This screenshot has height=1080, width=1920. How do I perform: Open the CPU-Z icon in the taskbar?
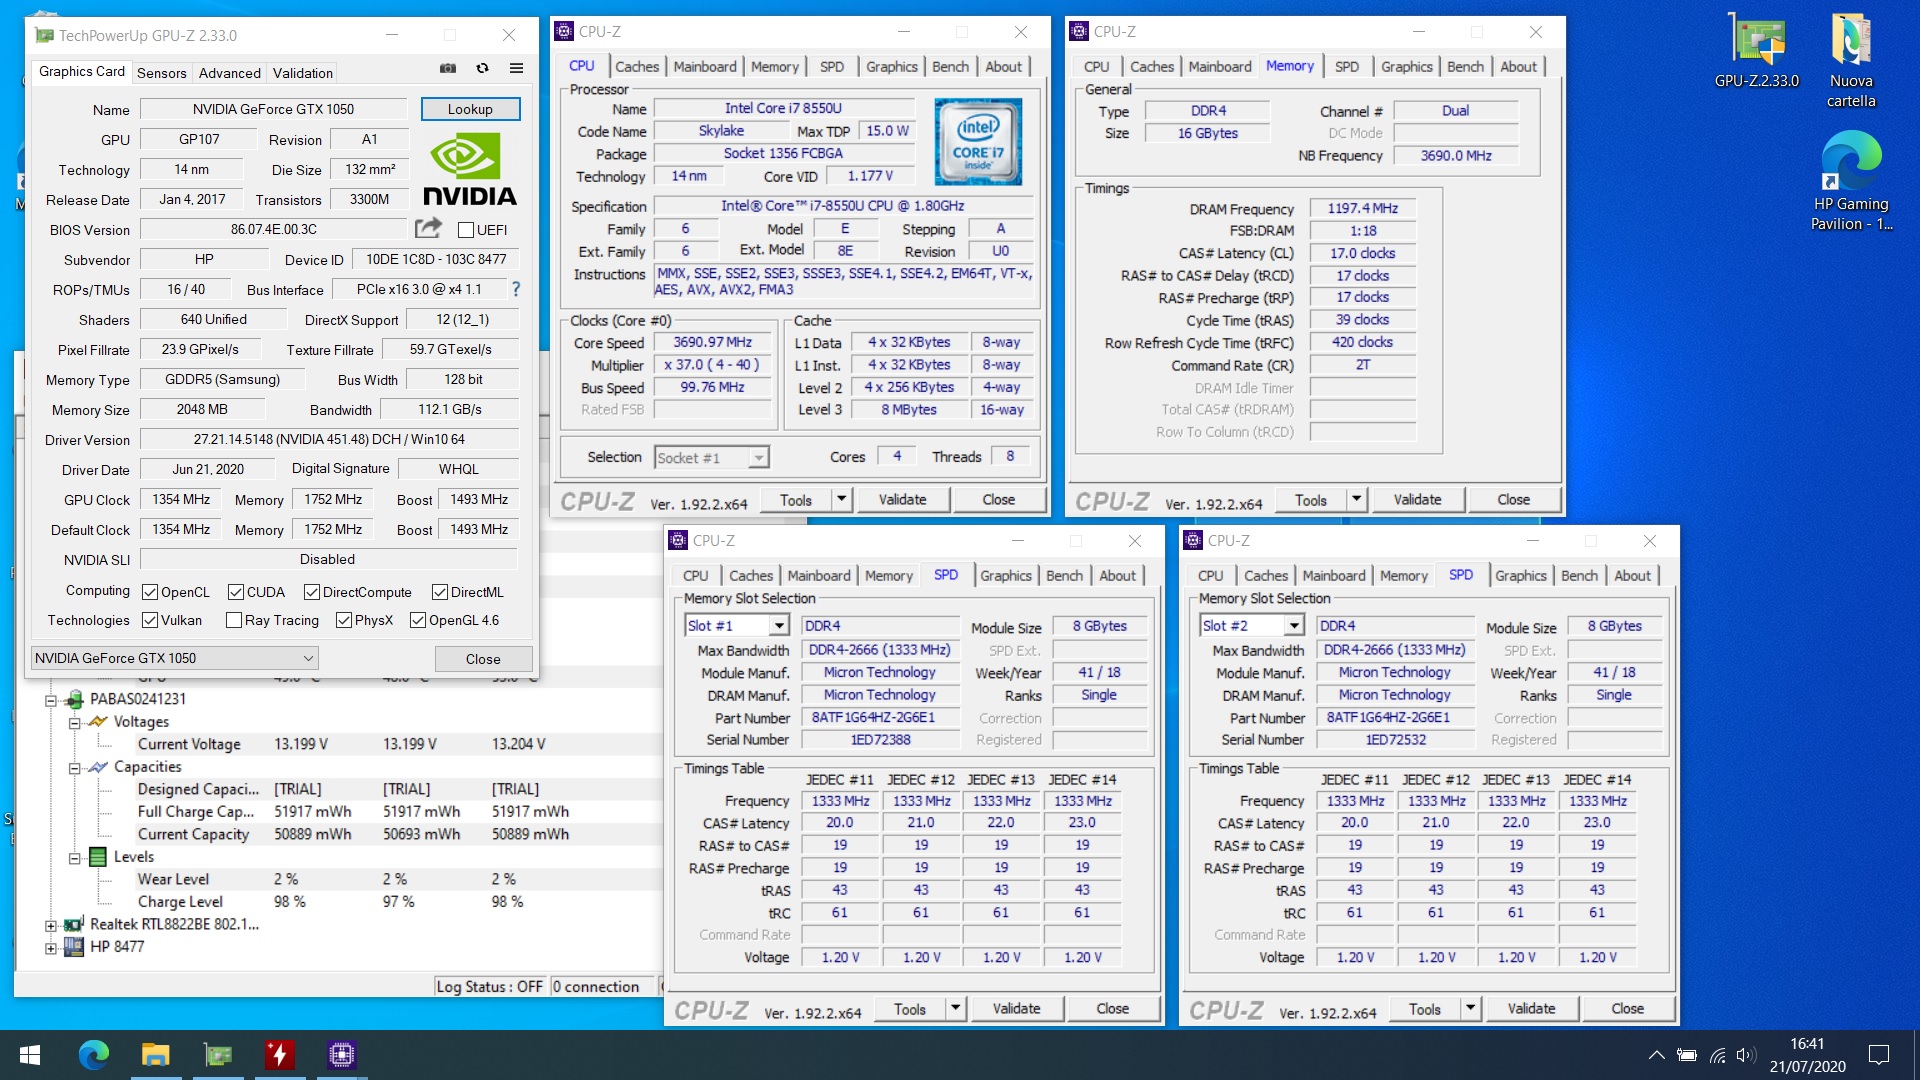click(341, 1054)
